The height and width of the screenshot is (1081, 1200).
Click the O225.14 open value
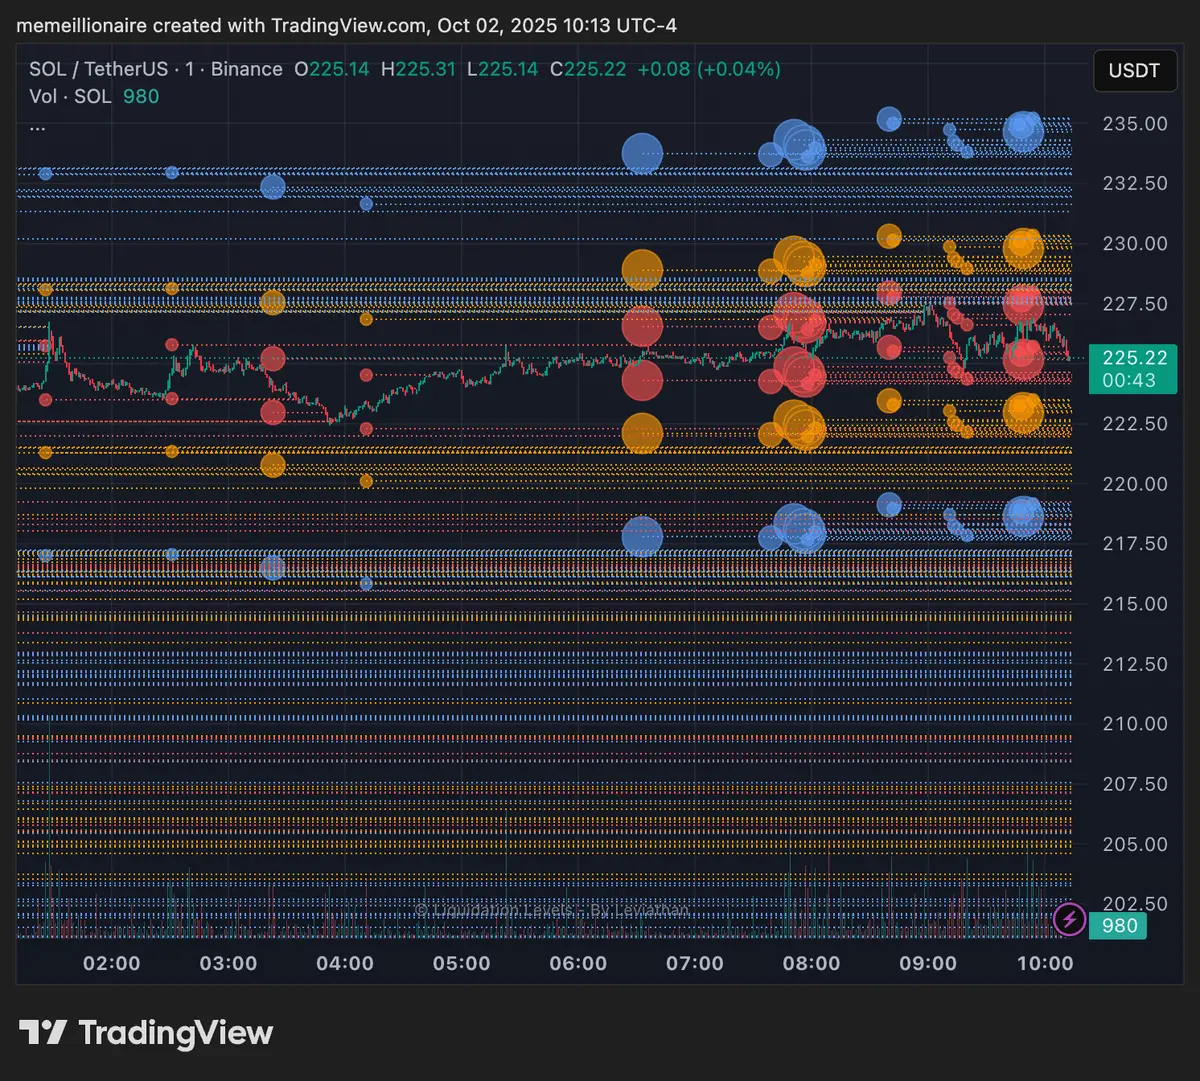[x=332, y=69]
